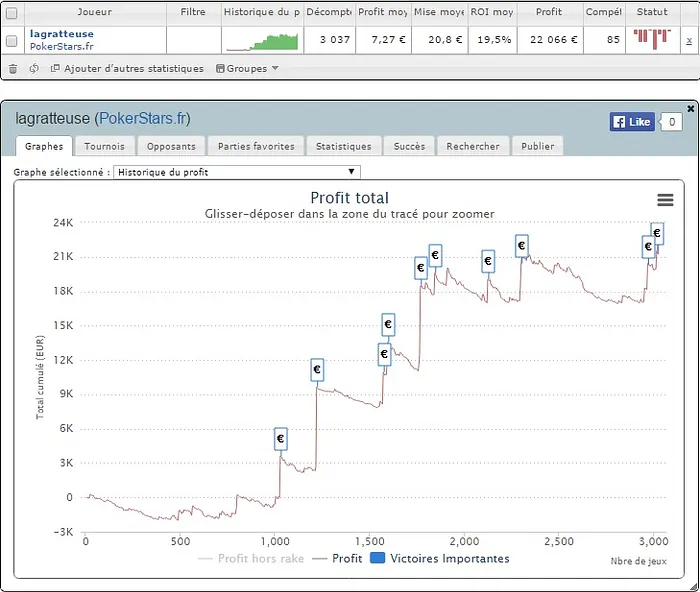Switch to the Opposants tab
Image resolution: width=700 pixels, height=592 pixels.
pos(171,146)
